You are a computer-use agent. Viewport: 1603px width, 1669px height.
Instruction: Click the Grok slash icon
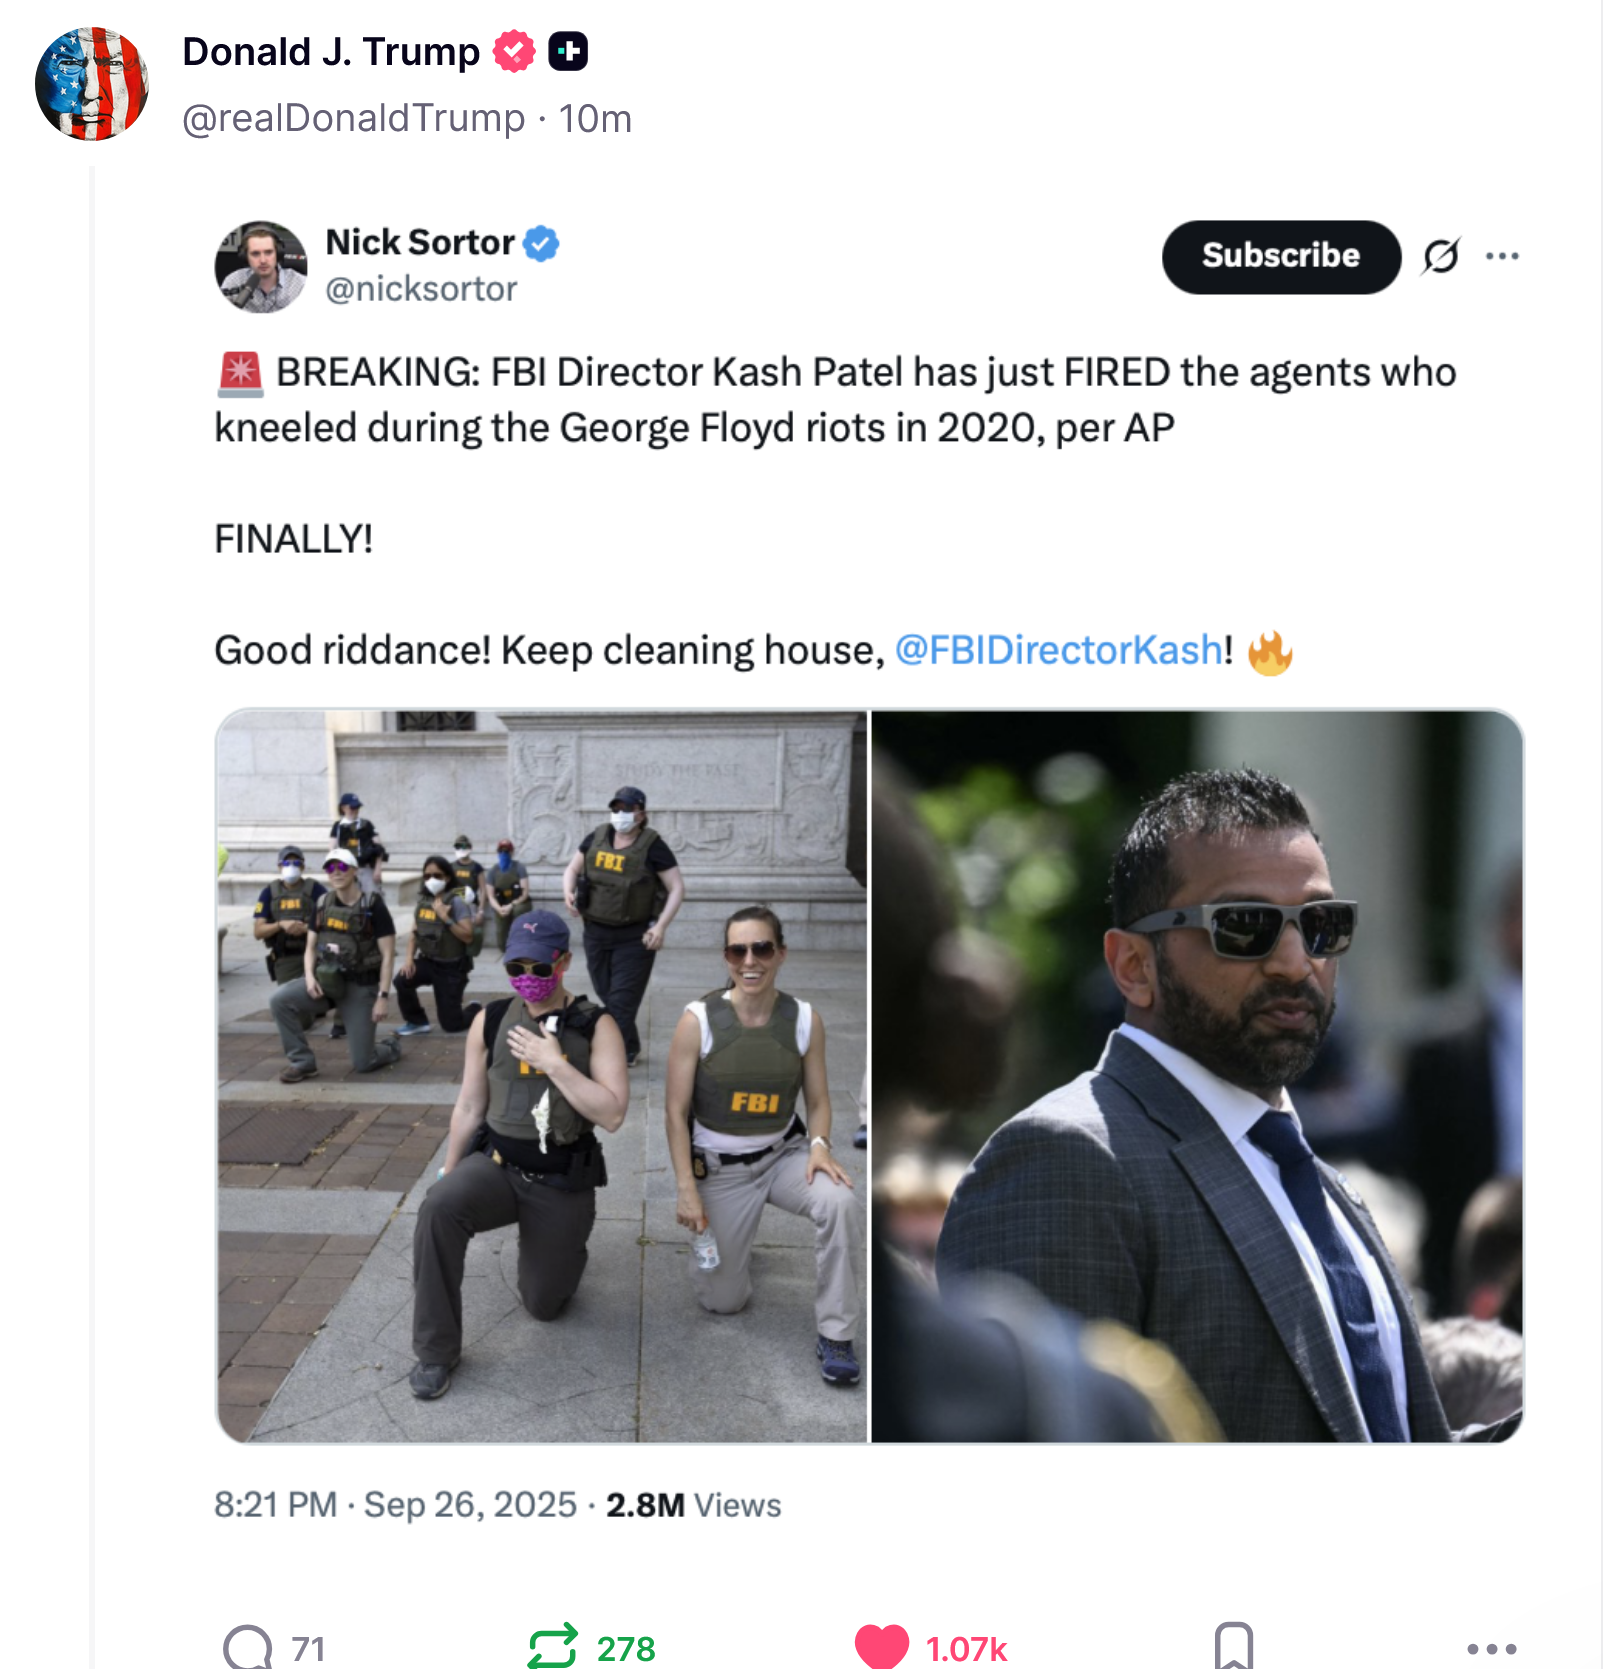pos(1441,256)
